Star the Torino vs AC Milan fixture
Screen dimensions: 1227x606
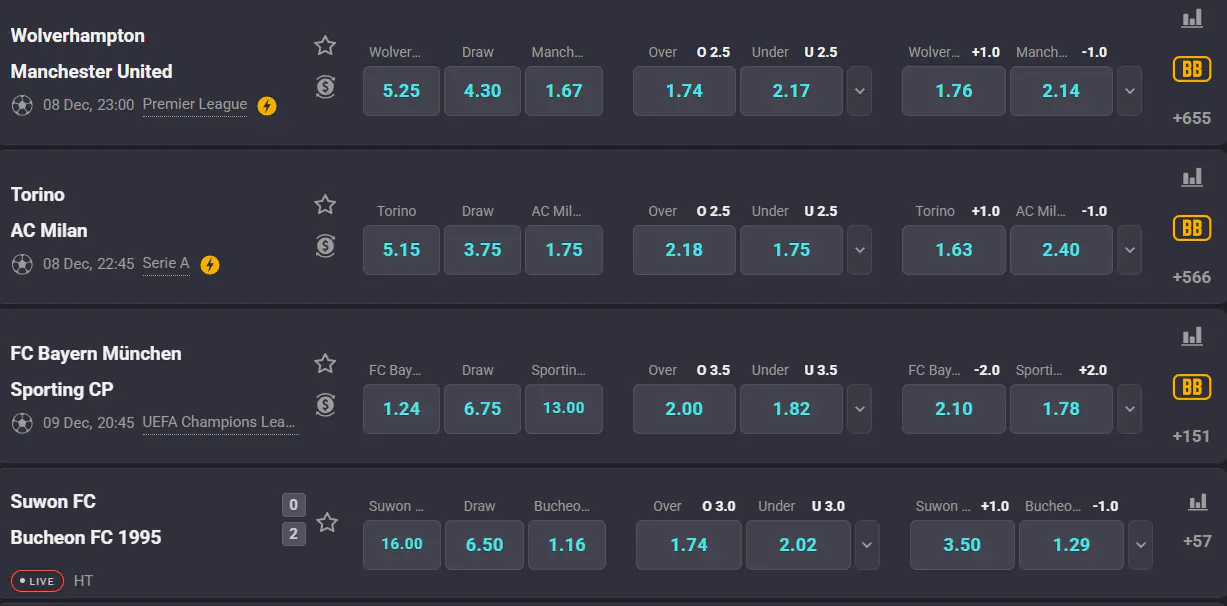[x=325, y=204]
